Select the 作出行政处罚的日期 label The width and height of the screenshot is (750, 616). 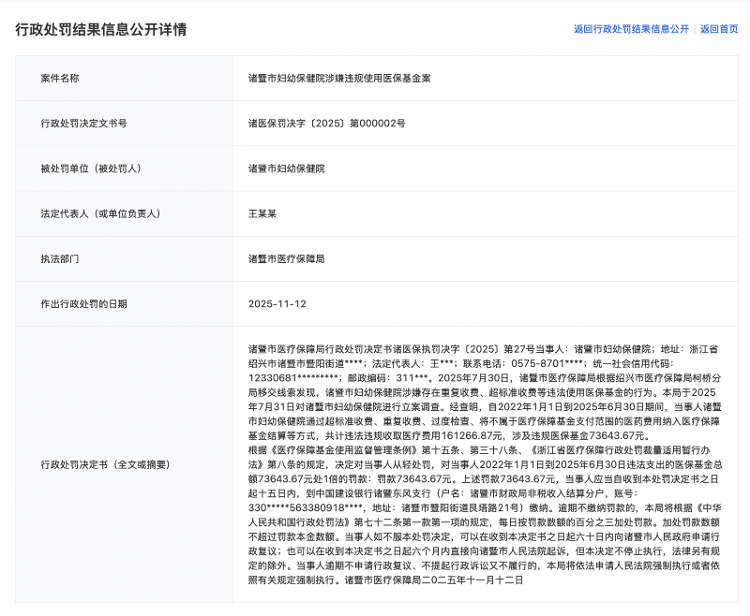pos(84,303)
